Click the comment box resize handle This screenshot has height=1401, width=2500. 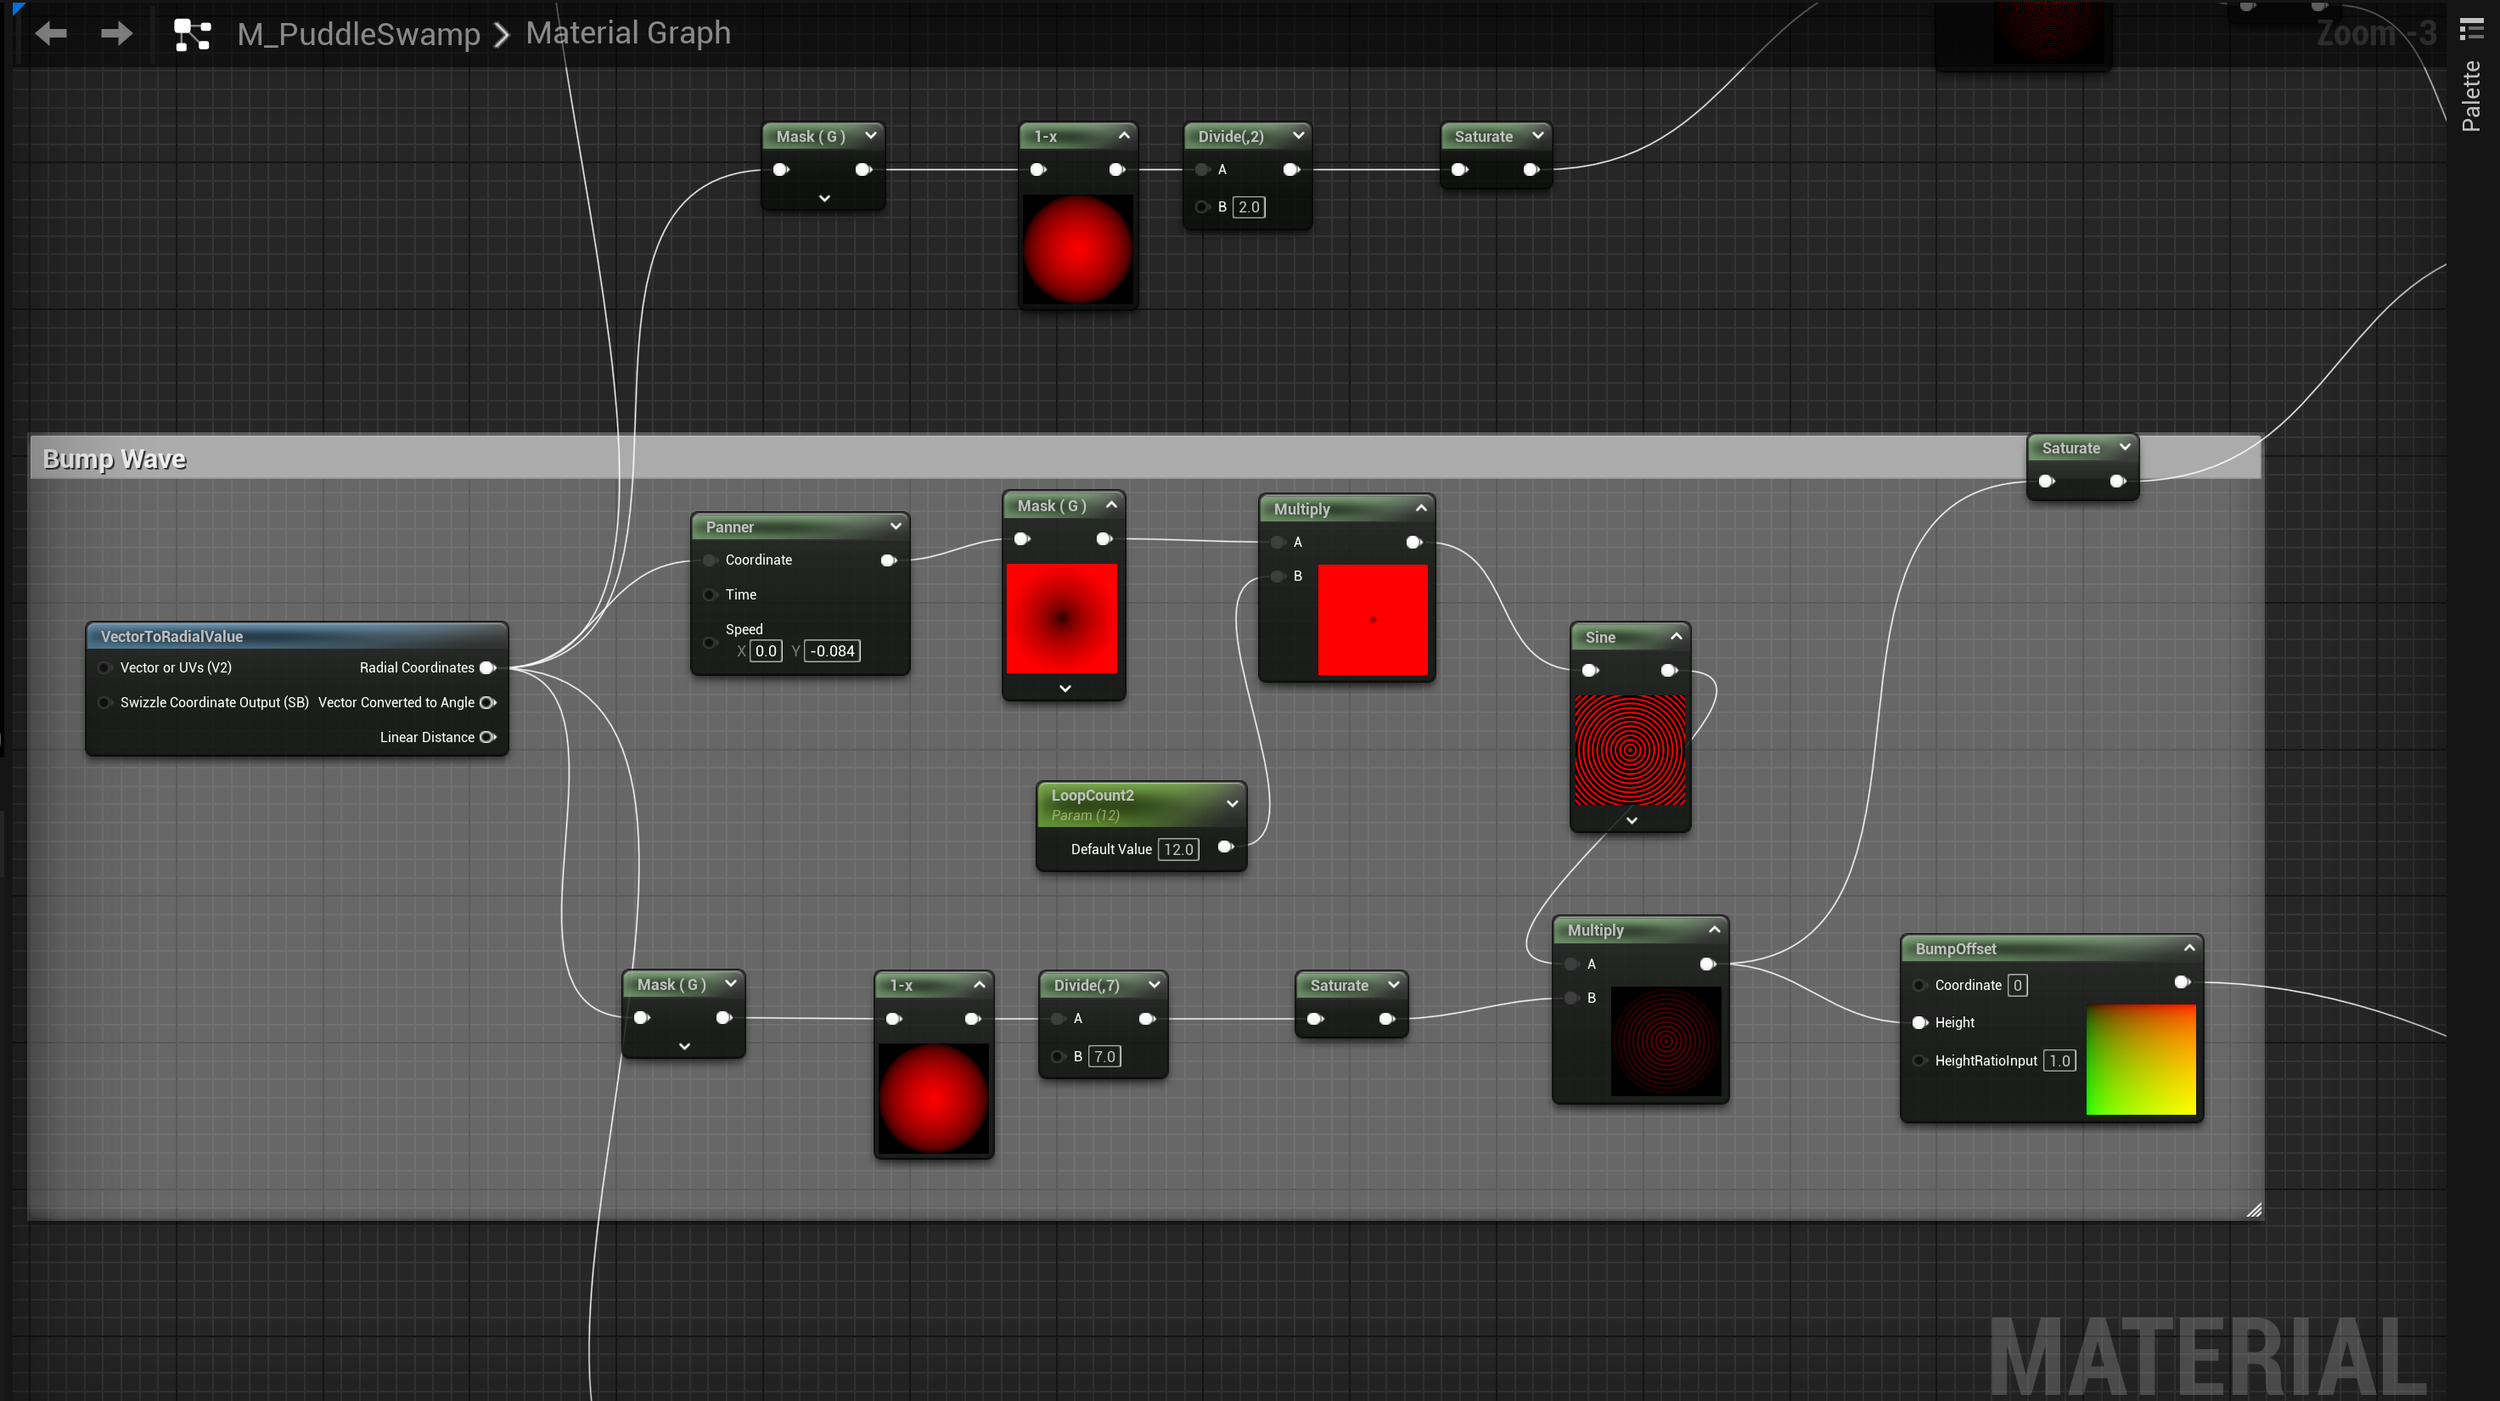coord(2254,1210)
